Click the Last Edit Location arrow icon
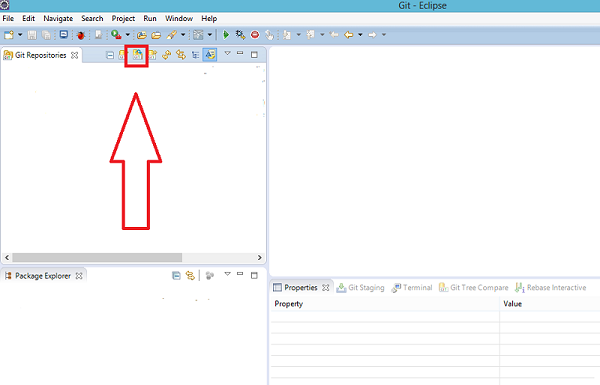The image size is (600, 385). coord(334,35)
